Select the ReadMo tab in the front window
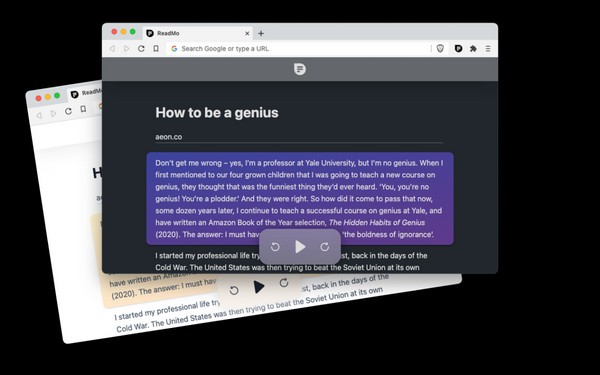 coord(197,33)
